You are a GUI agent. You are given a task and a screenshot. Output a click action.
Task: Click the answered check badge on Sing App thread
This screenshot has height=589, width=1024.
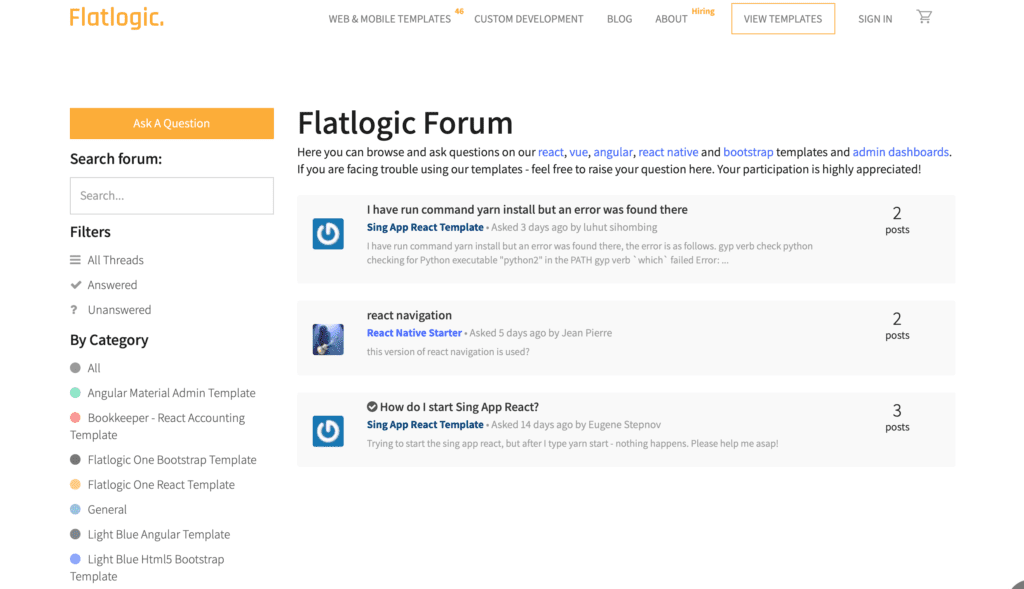[x=372, y=407]
